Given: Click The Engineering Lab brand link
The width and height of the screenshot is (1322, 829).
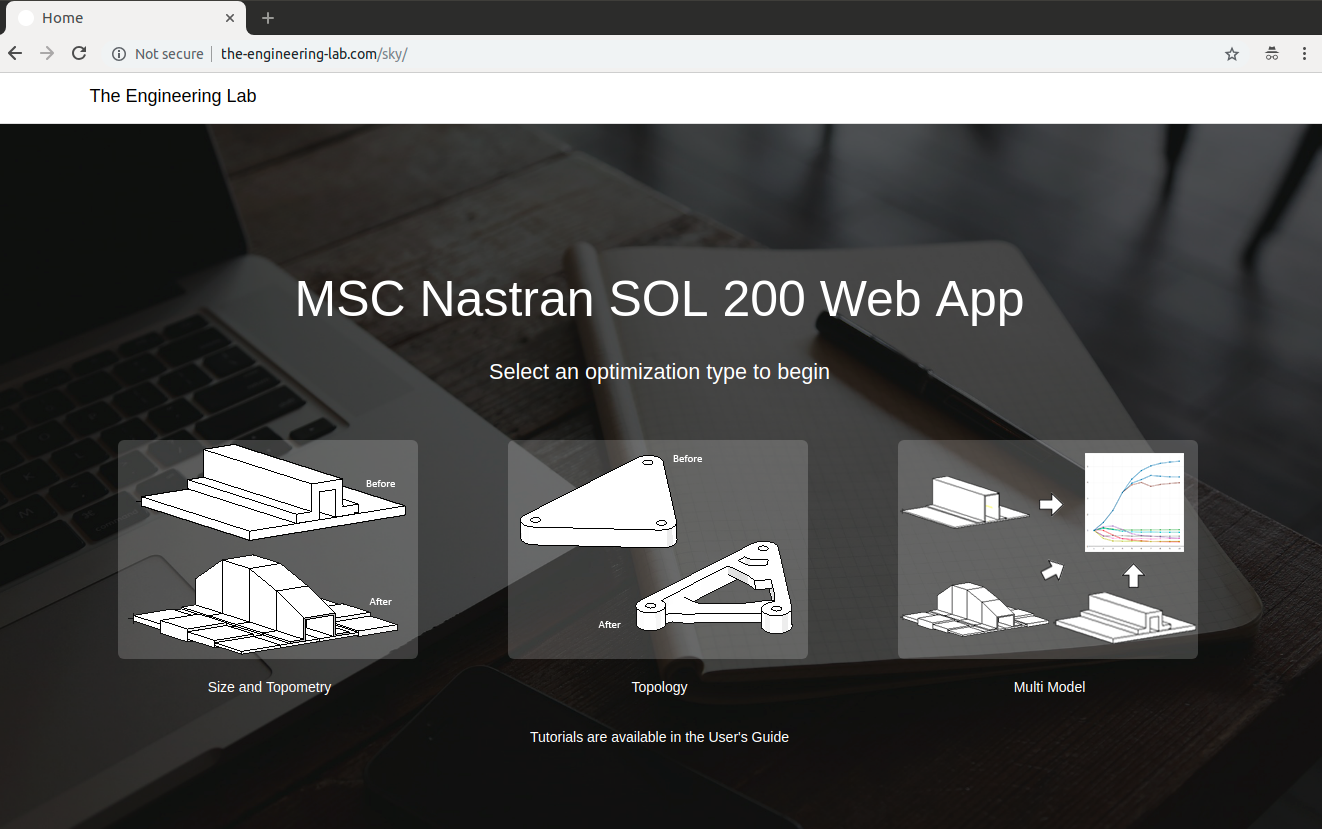Looking at the screenshot, I should coord(173,96).
